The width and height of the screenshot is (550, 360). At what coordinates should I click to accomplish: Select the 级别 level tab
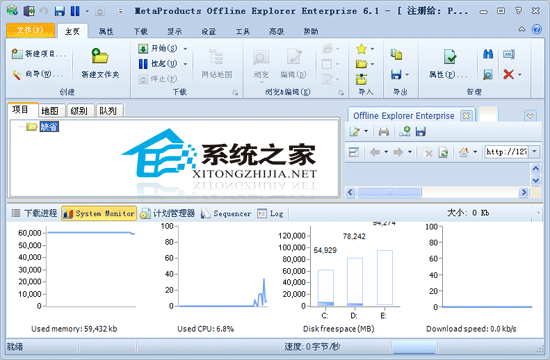(81, 111)
